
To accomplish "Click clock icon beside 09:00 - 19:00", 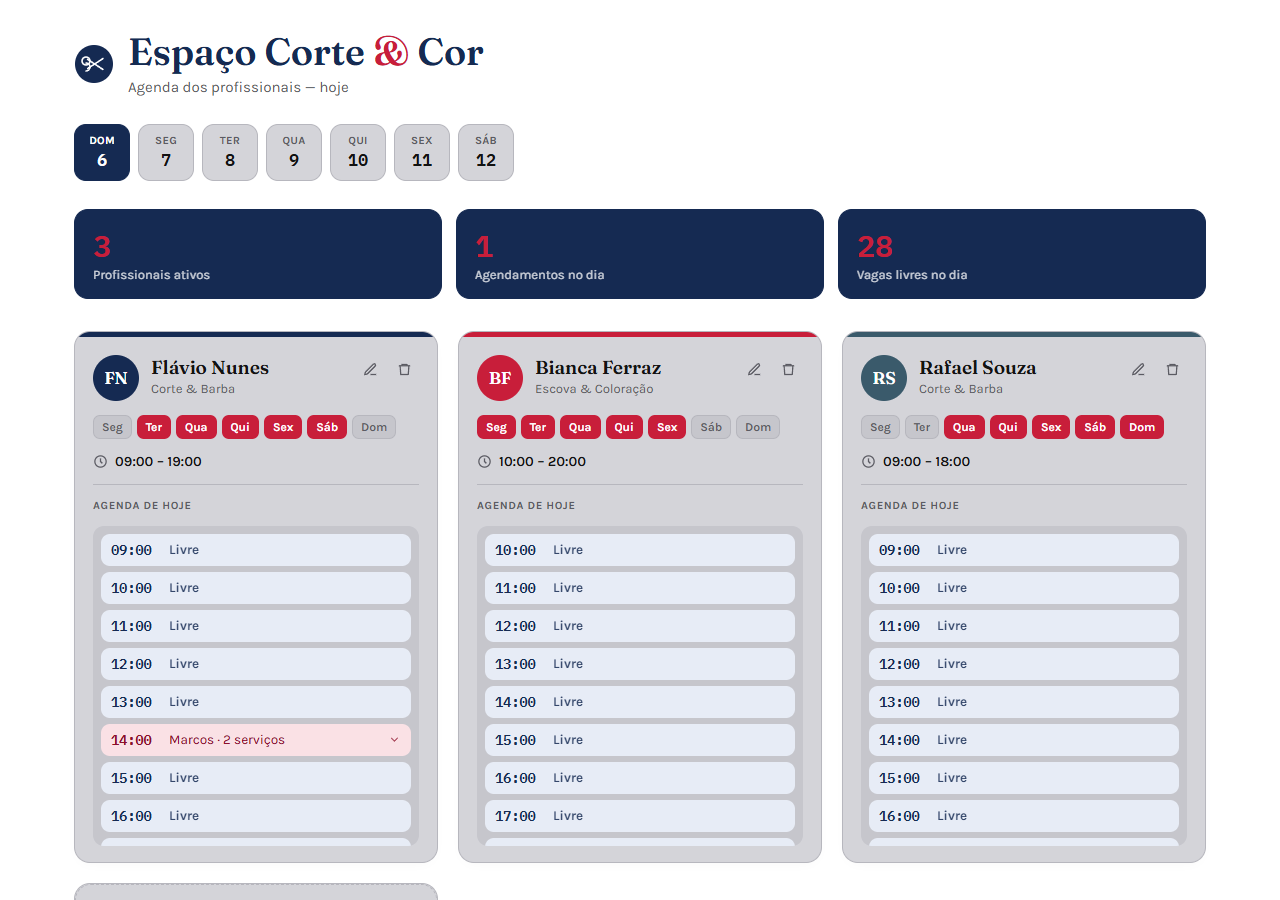I will [100, 462].
